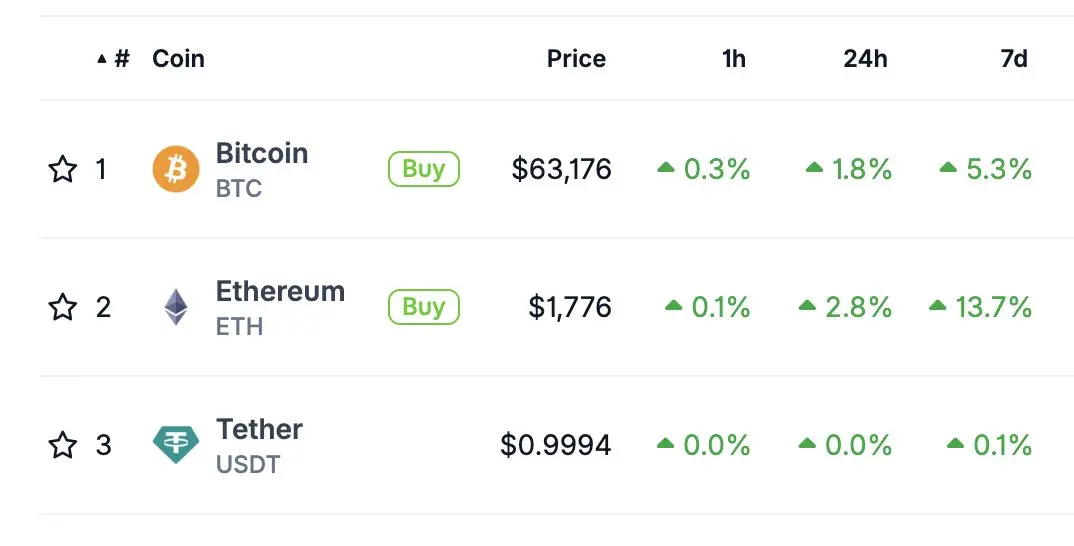Sort the table by Price column
Screen dimensions: 1074x546
coord(576,59)
